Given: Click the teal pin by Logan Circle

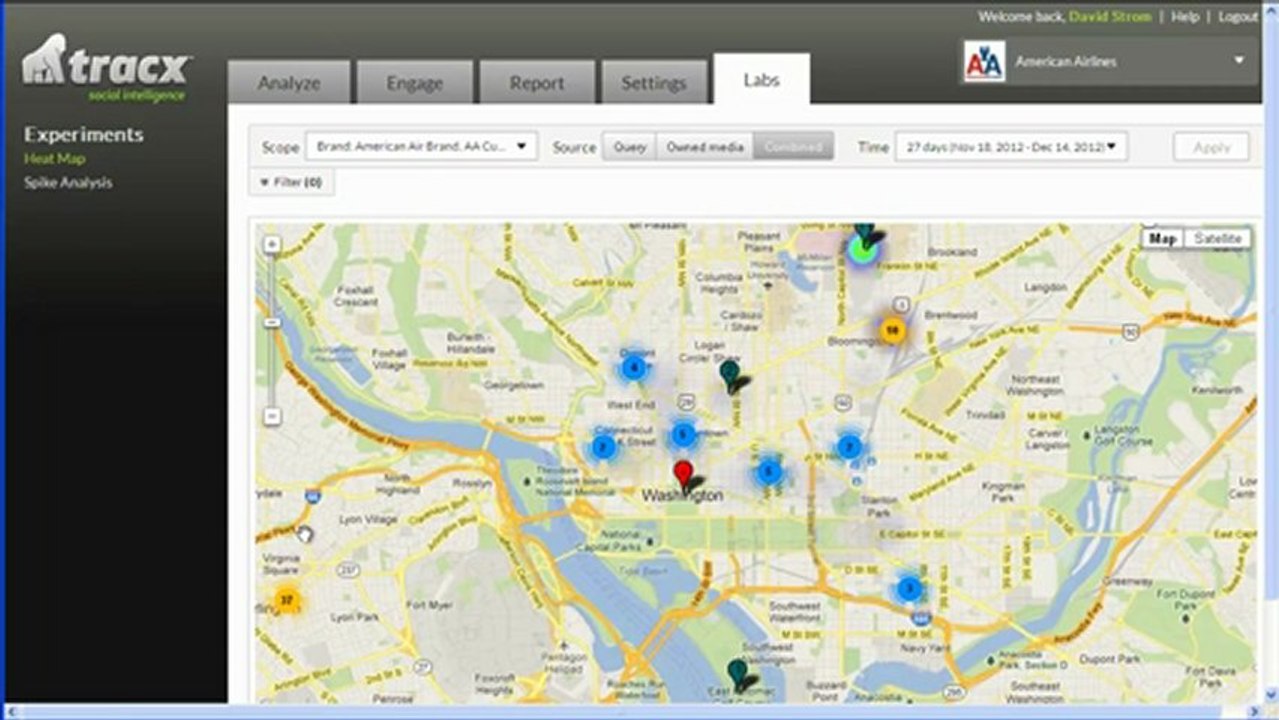Looking at the screenshot, I should coord(730,374).
